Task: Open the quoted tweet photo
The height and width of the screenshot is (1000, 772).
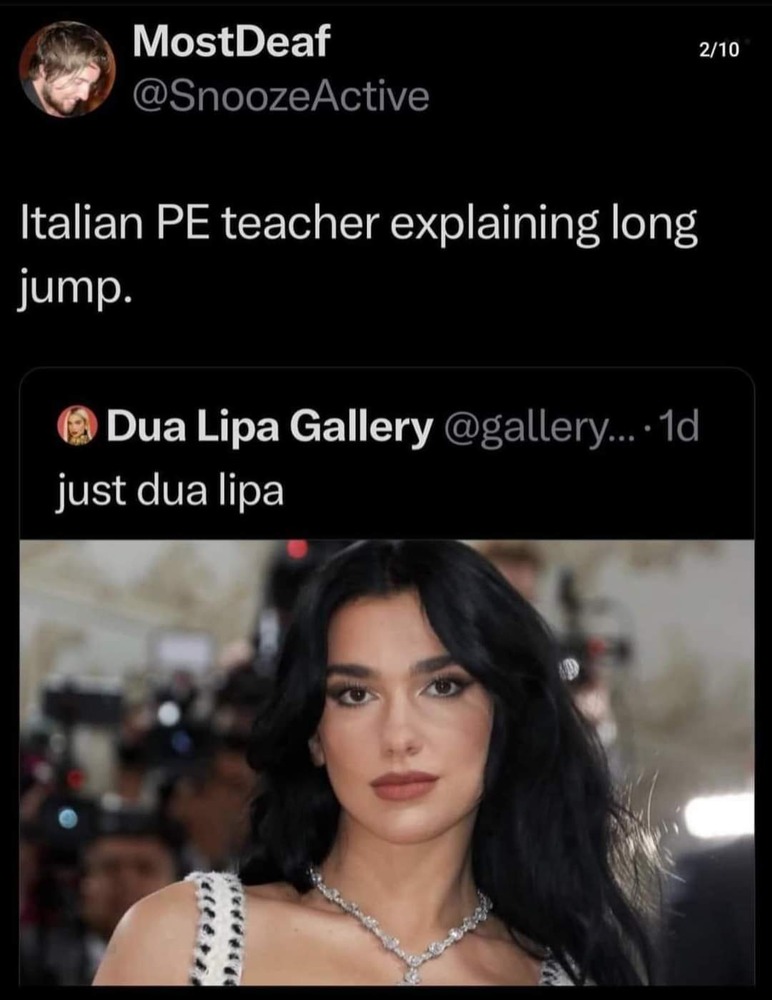Action: point(387,762)
